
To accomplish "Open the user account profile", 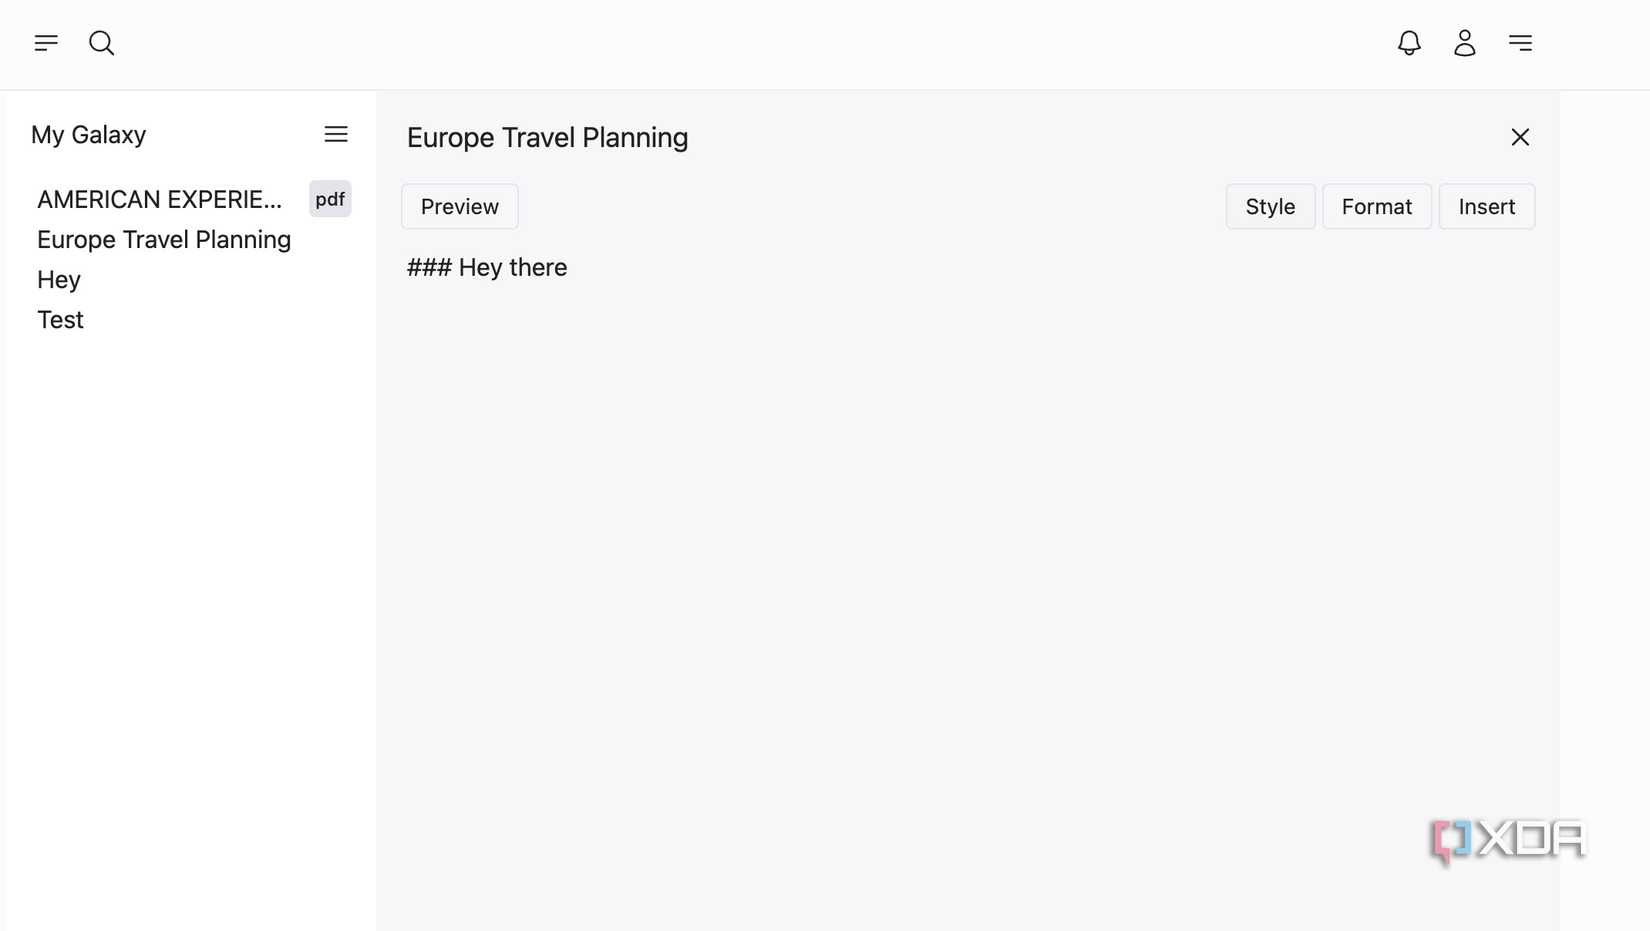I will pyautogui.click(x=1464, y=43).
